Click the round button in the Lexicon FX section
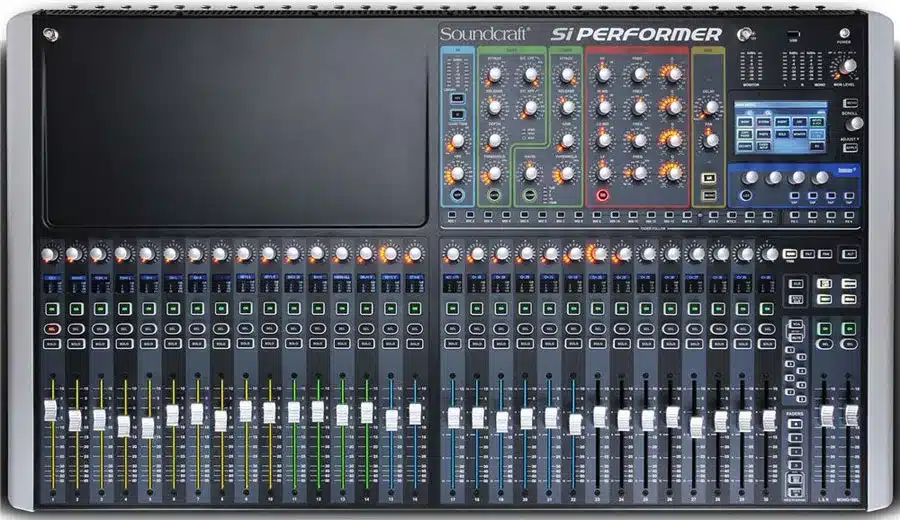Viewport: 900px width, 520px height. pos(746,195)
